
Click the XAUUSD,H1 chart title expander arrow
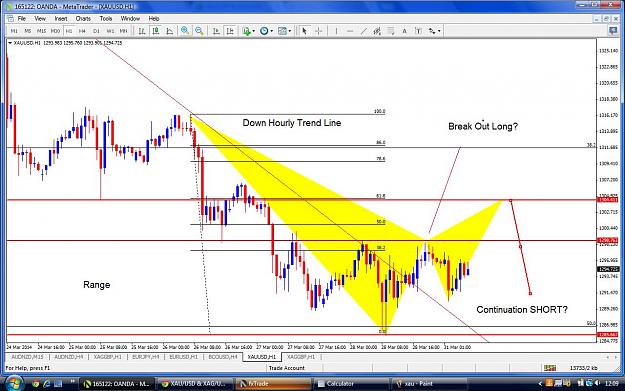[10, 43]
